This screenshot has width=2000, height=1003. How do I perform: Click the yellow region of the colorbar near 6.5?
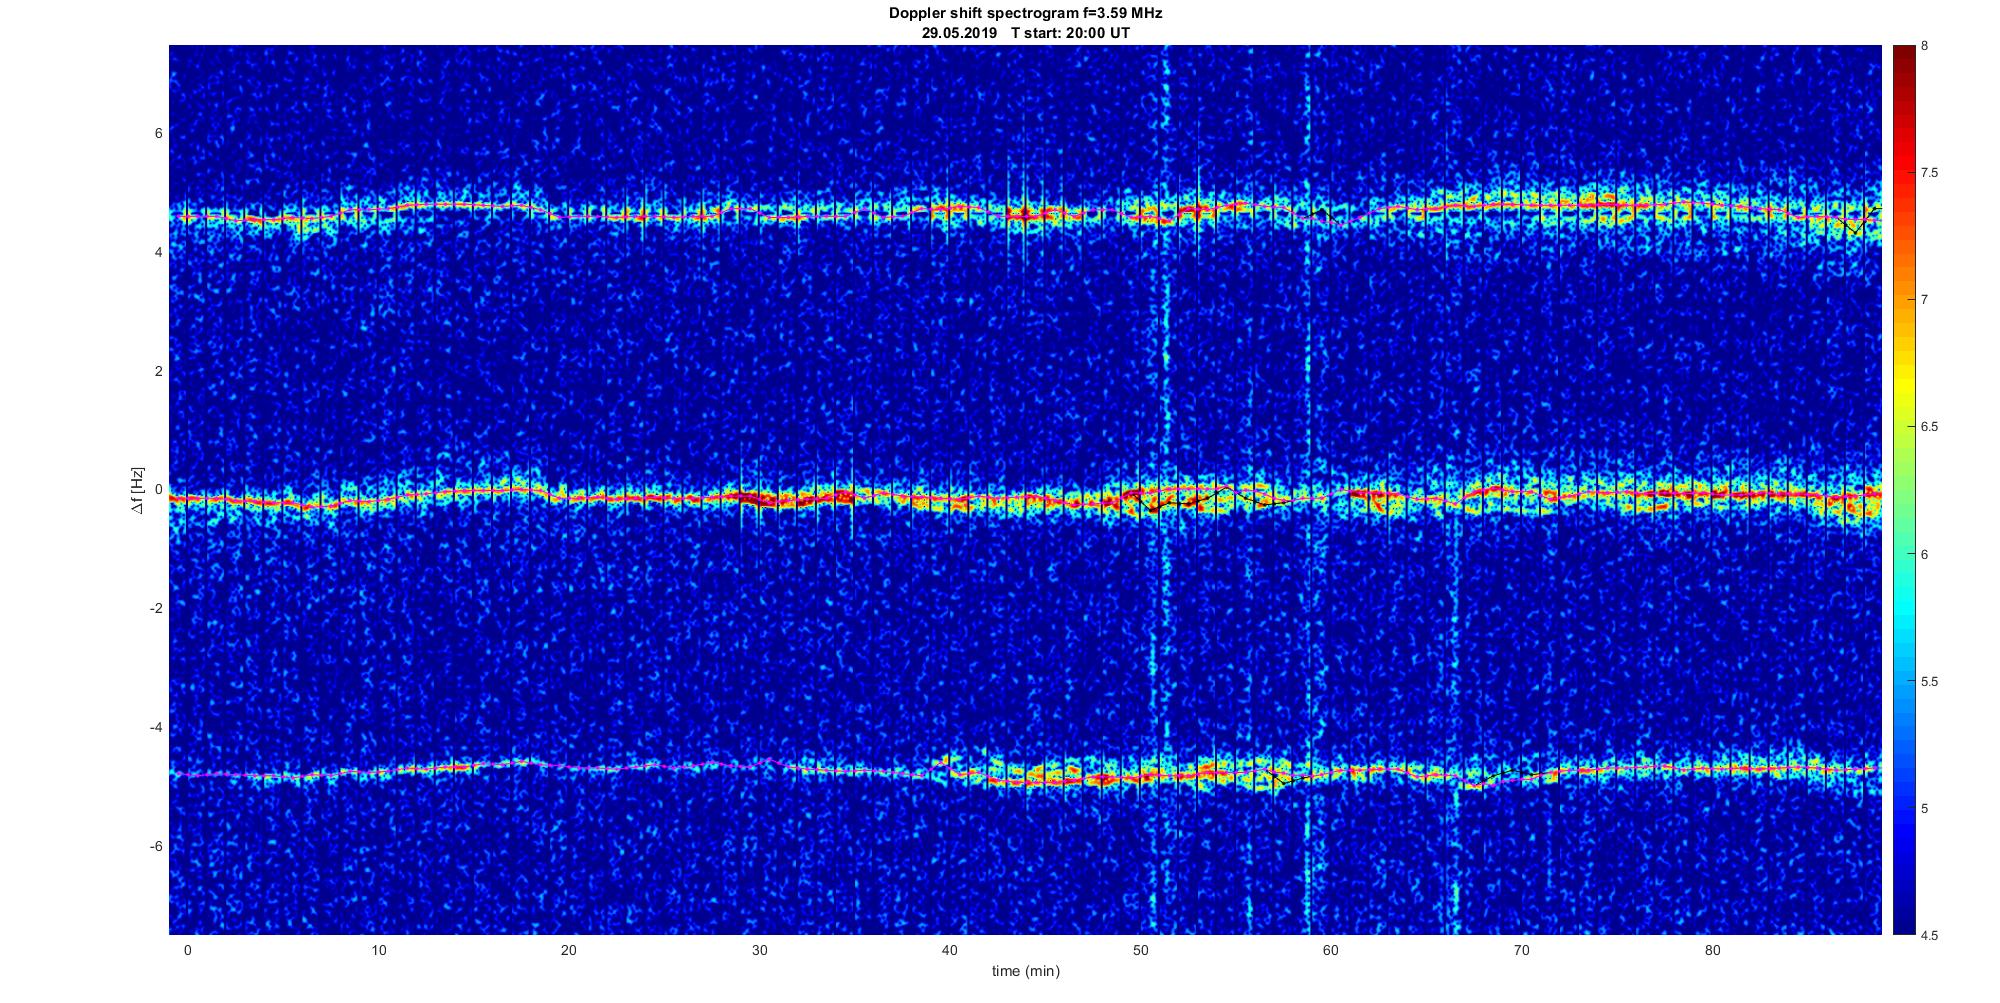(x=1901, y=427)
